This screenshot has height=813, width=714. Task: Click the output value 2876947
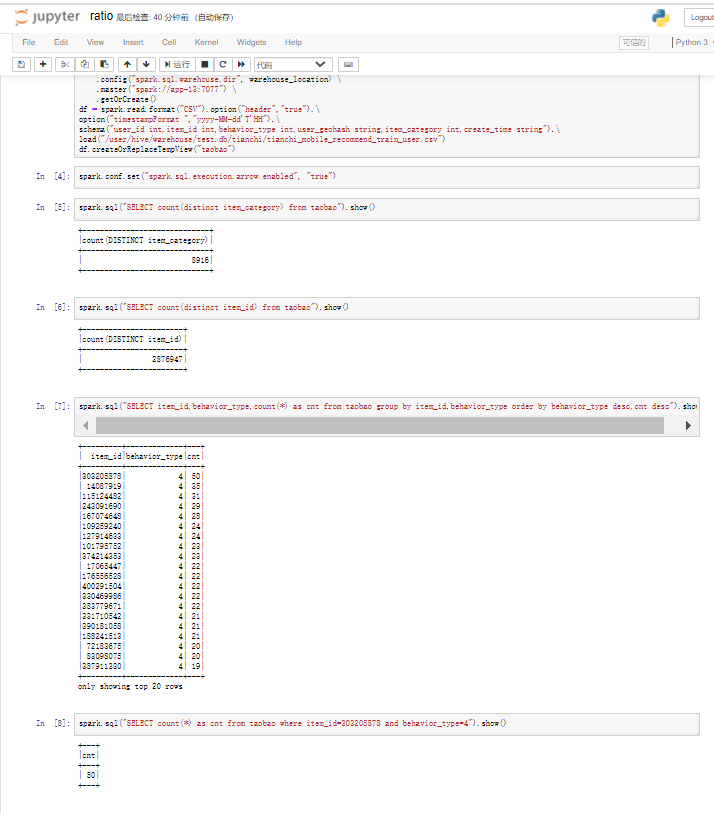pyautogui.click(x=167, y=359)
